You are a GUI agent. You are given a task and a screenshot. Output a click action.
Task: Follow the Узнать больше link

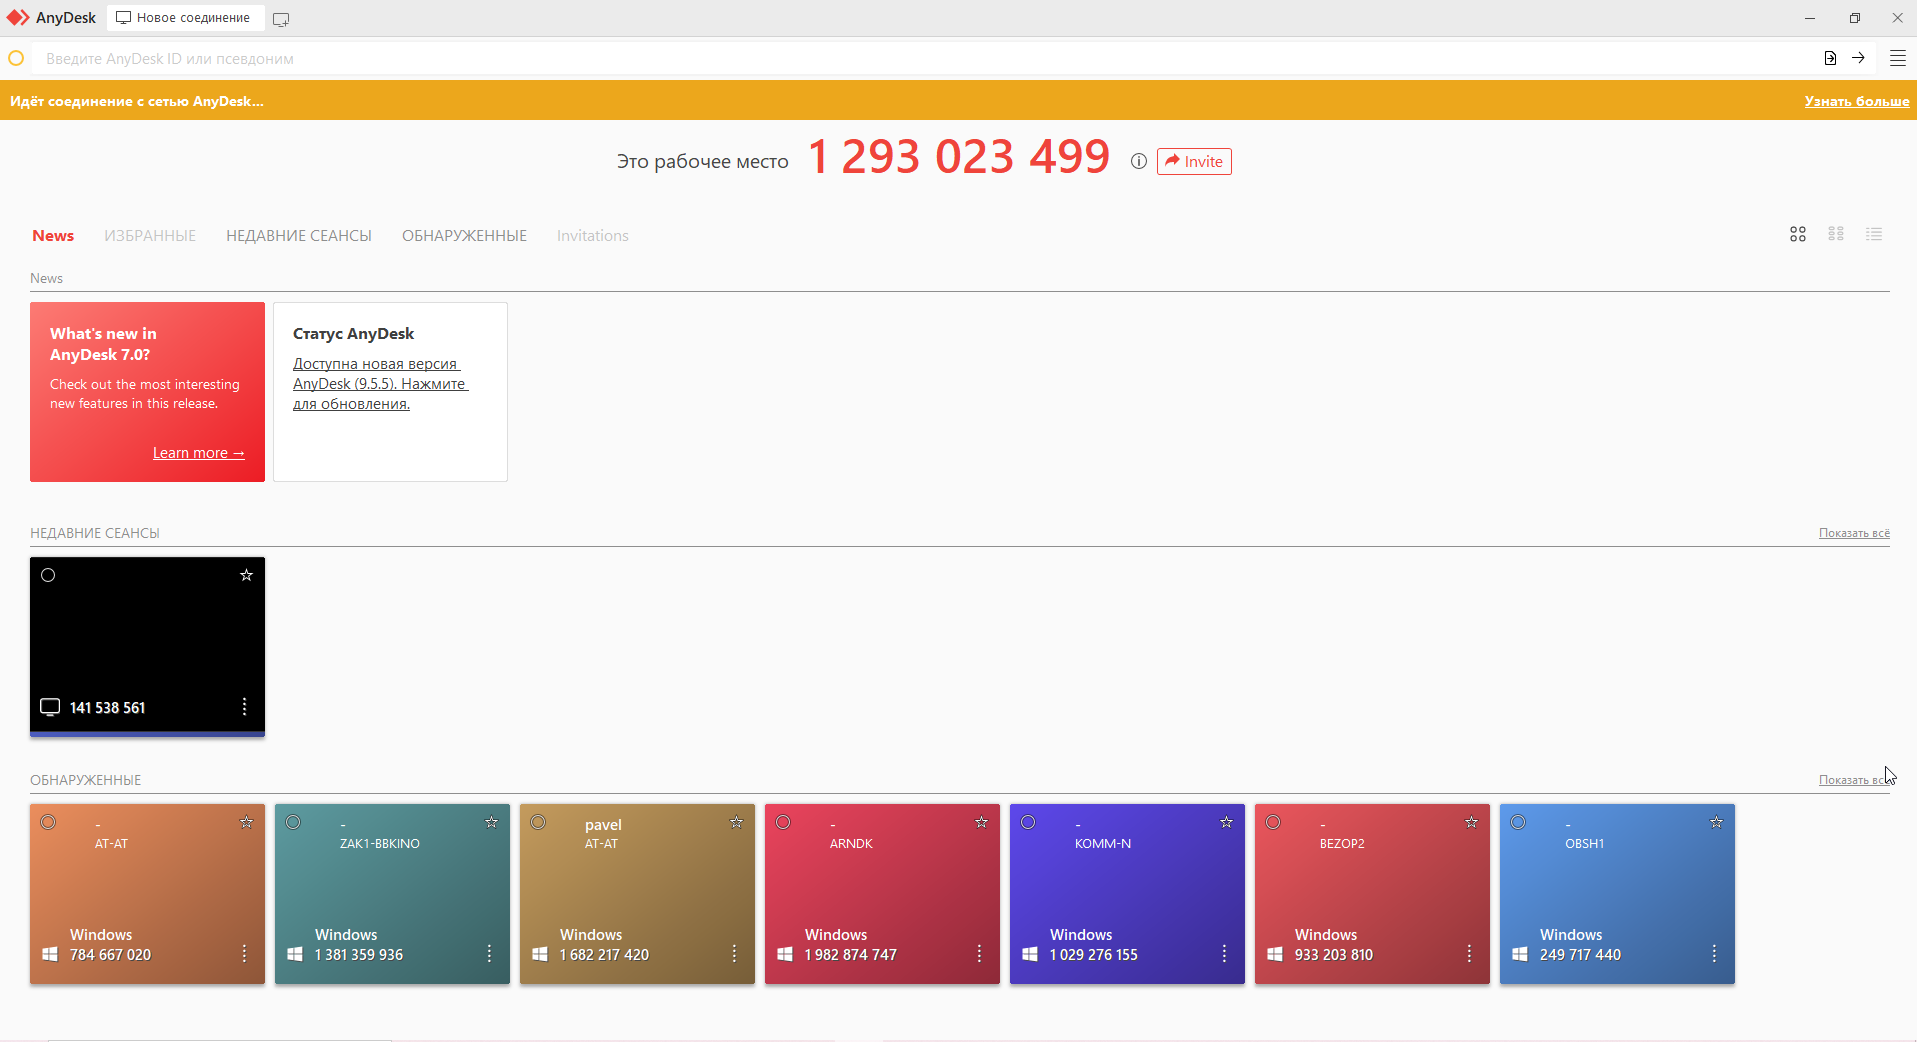1857,101
